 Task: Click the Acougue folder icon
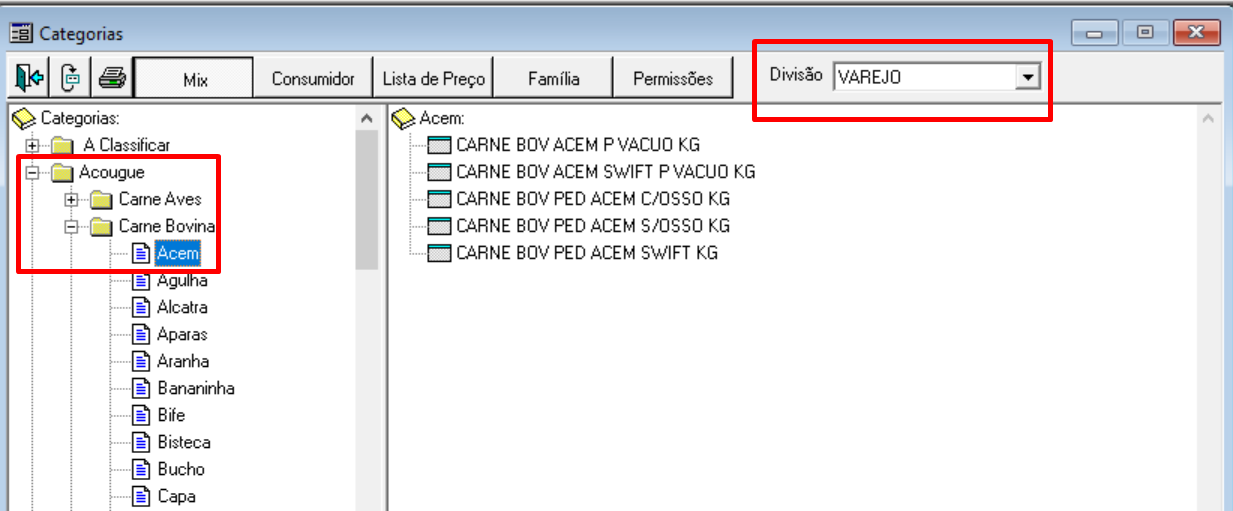point(62,172)
